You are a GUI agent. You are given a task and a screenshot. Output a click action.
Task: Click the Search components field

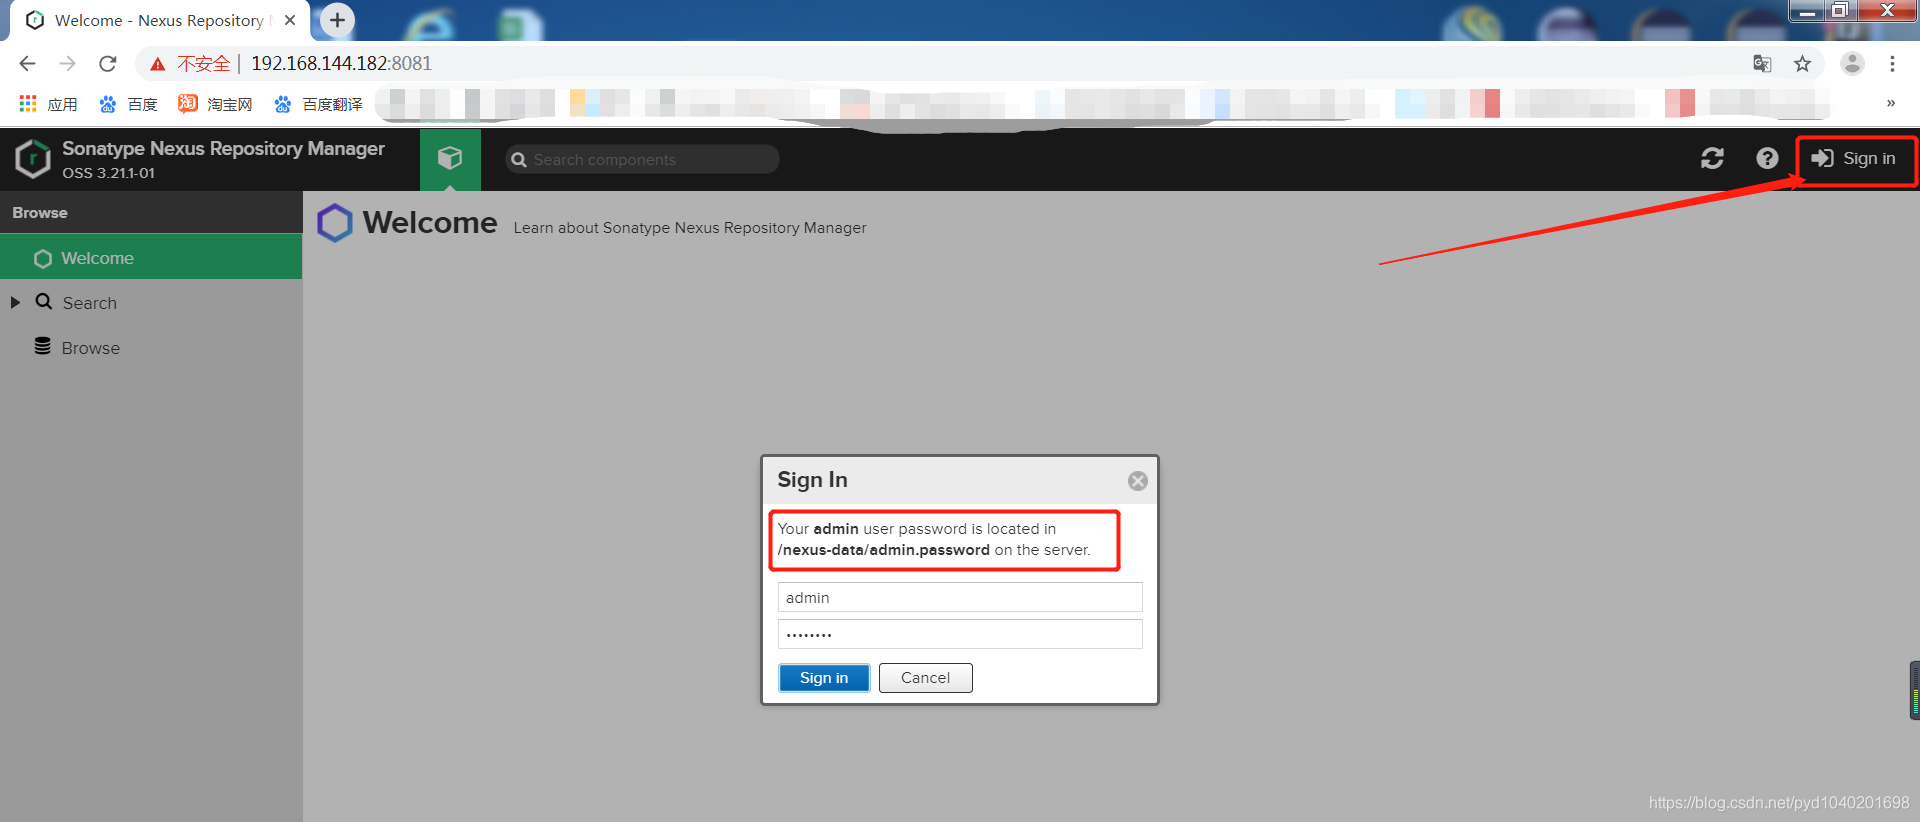coord(642,159)
